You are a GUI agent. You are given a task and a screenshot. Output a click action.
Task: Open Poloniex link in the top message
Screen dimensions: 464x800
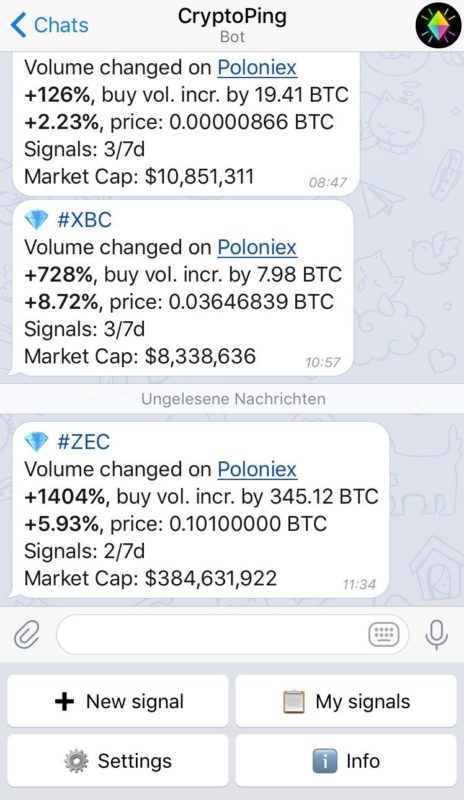[257, 68]
